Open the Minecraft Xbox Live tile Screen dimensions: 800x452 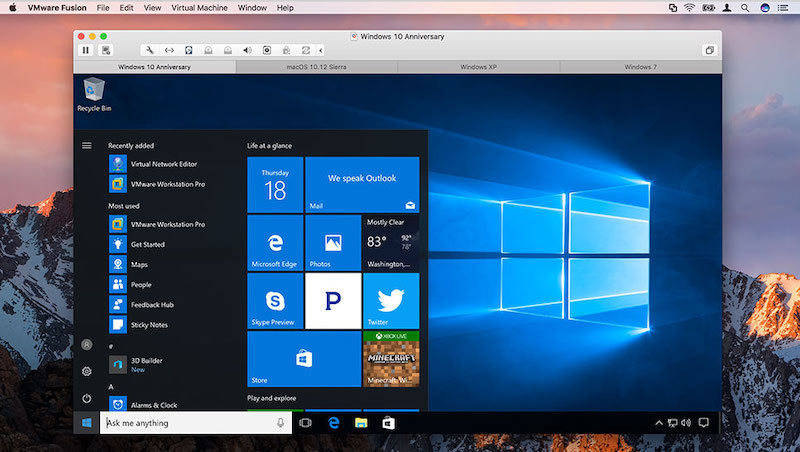(391, 359)
